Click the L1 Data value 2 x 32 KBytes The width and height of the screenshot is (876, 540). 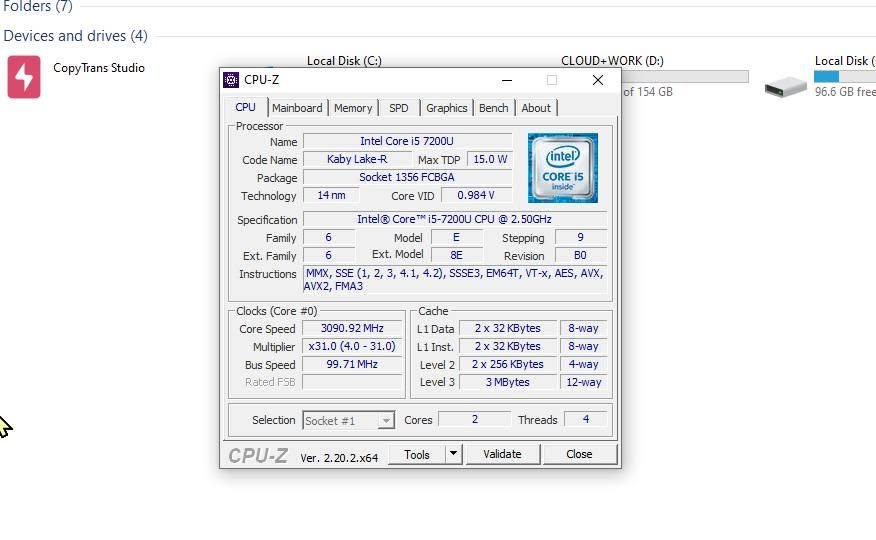coord(507,328)
